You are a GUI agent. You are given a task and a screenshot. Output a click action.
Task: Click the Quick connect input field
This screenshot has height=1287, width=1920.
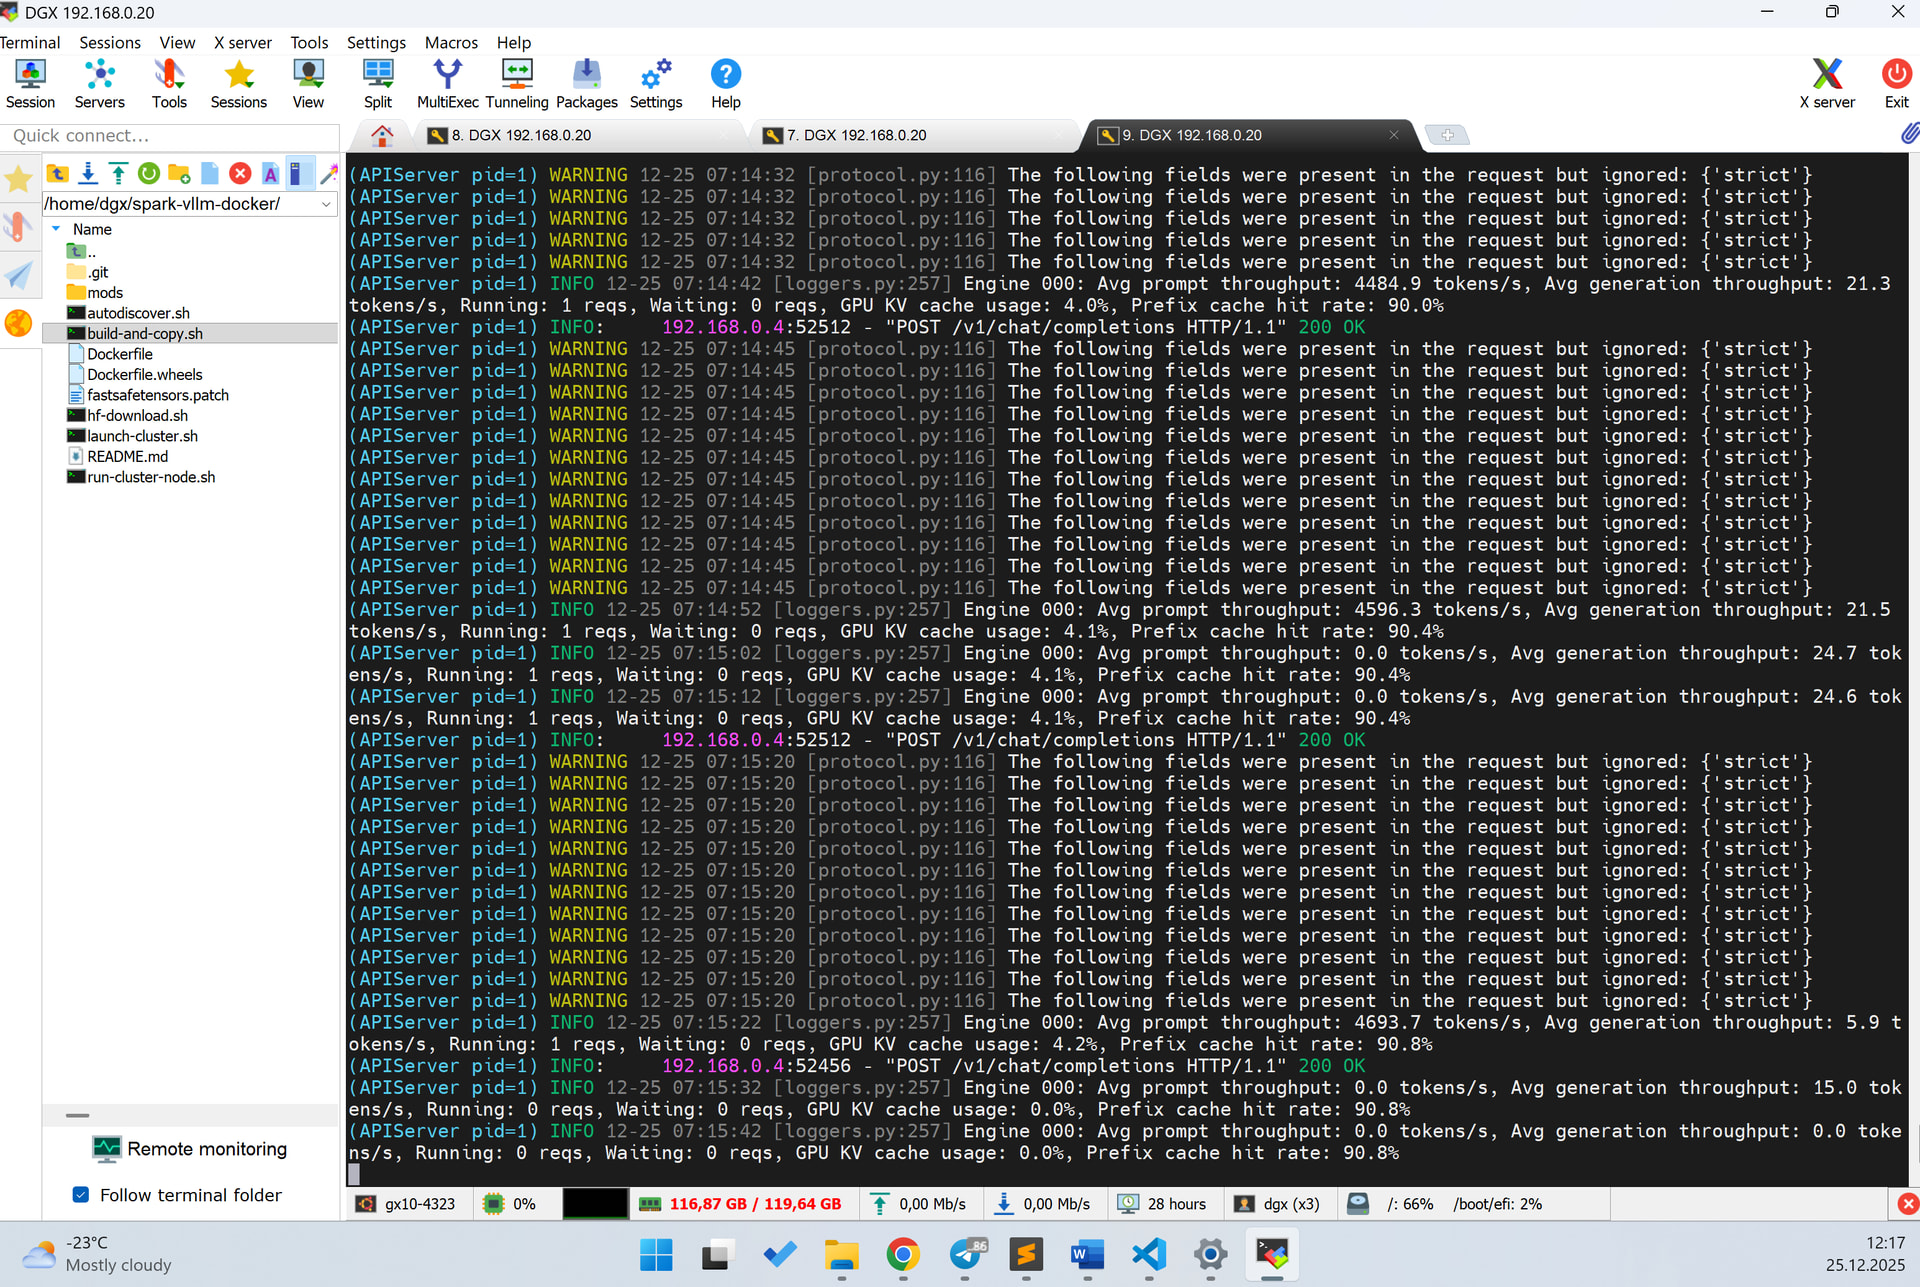point(170,135)
